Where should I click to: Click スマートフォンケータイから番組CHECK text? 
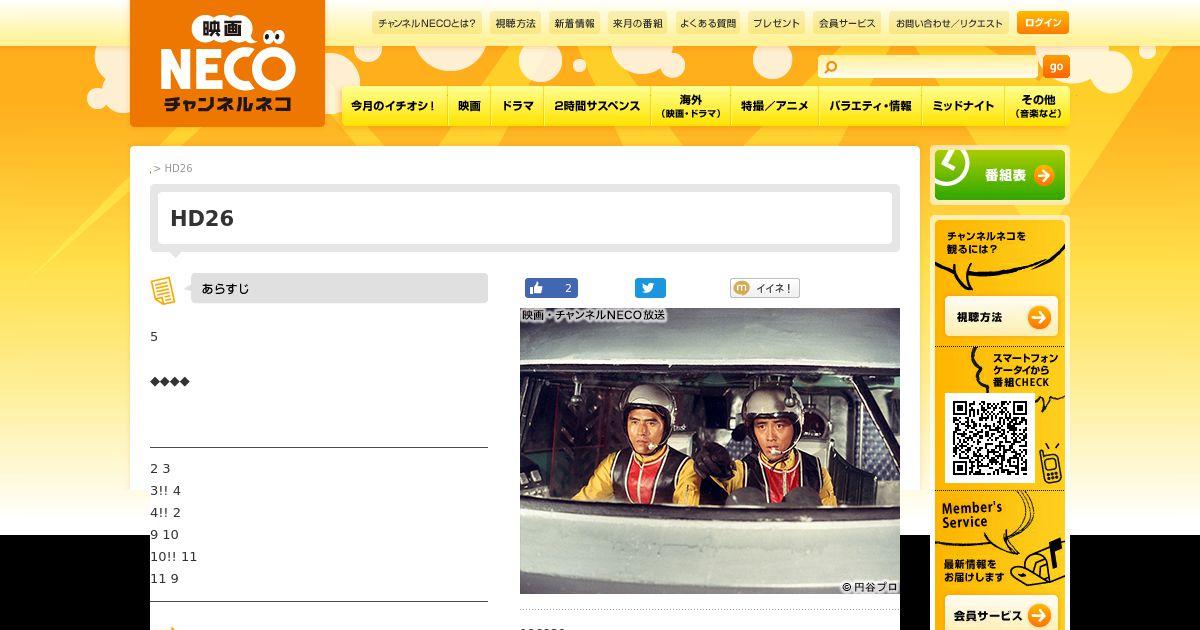point(1025,370)
